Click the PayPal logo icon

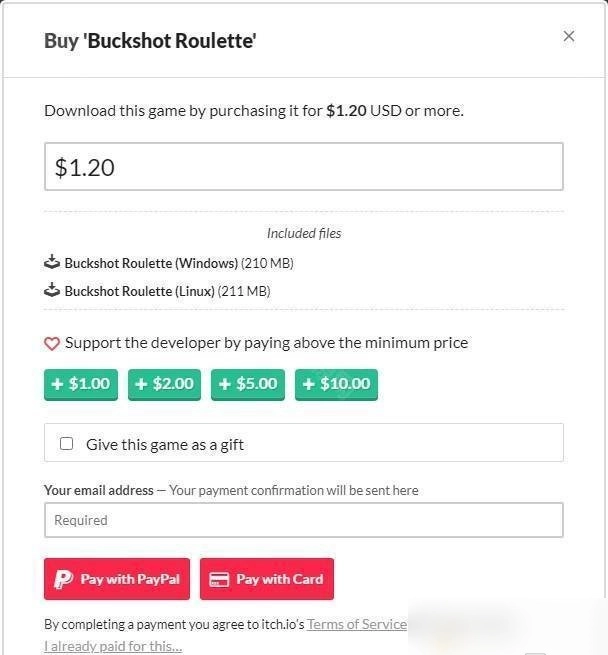click(x=64, y=579)
